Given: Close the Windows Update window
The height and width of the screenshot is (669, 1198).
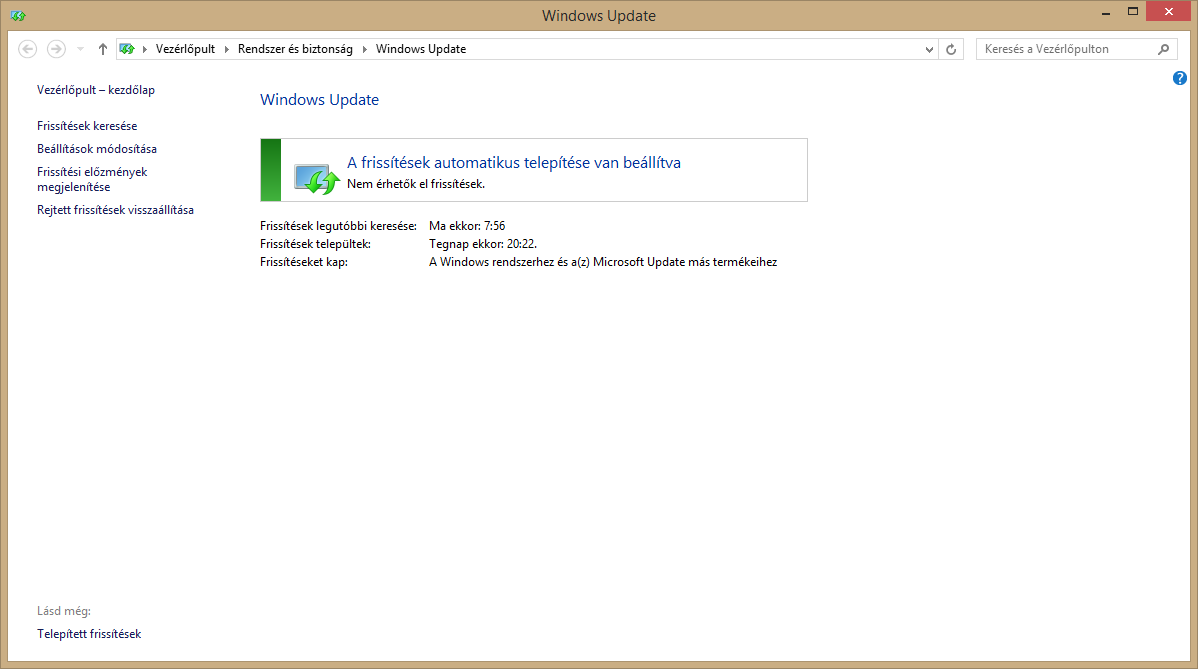Looking at the screenshot, I should pyautogui.click(x=1169, y=11).
